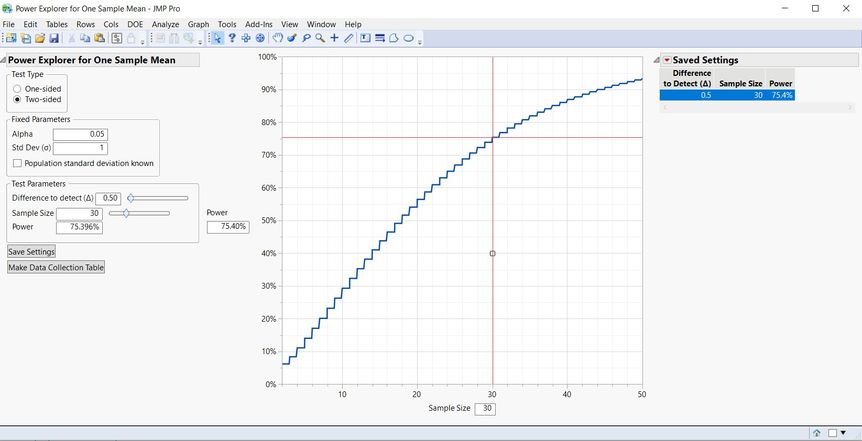Check Population standard deviation known box
Screen dimensions: 862x441
click(17, 163)
